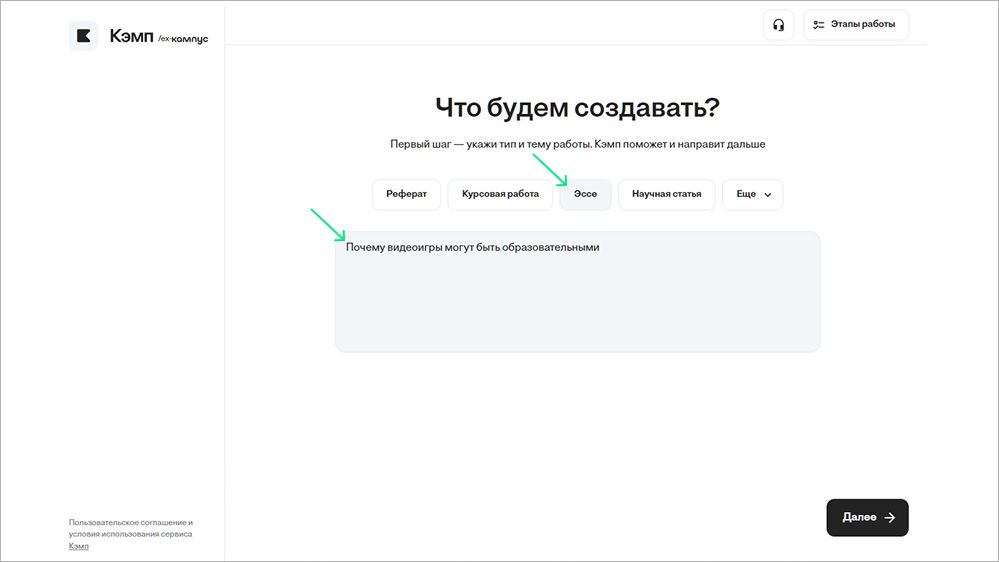Click the black Кэмп logo icon
The height and width of the screenshot is (562, 999).
[x=83, y=36]
